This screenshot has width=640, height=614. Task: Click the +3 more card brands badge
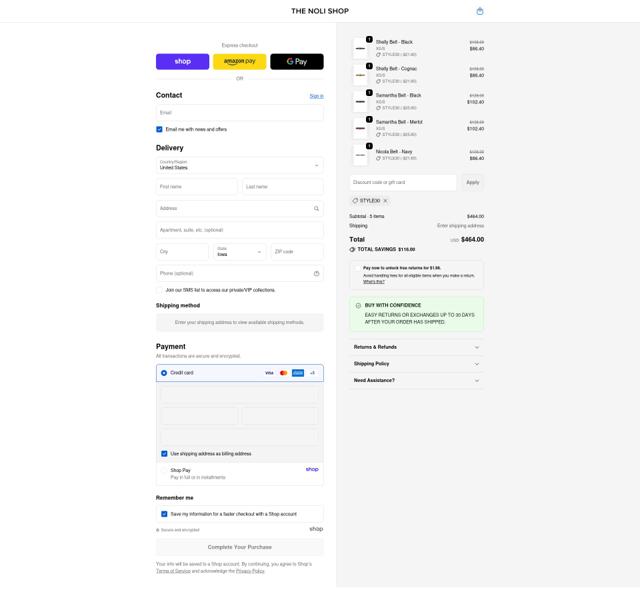(x=312, y=373)
